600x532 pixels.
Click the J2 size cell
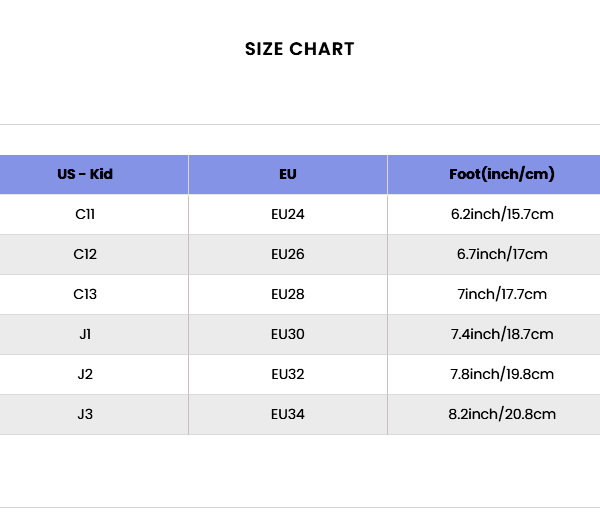pos(85,374)
